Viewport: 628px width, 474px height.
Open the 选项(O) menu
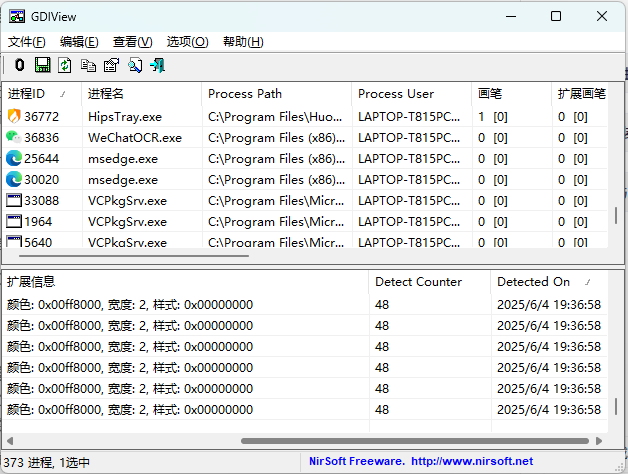tap(187, 42)
